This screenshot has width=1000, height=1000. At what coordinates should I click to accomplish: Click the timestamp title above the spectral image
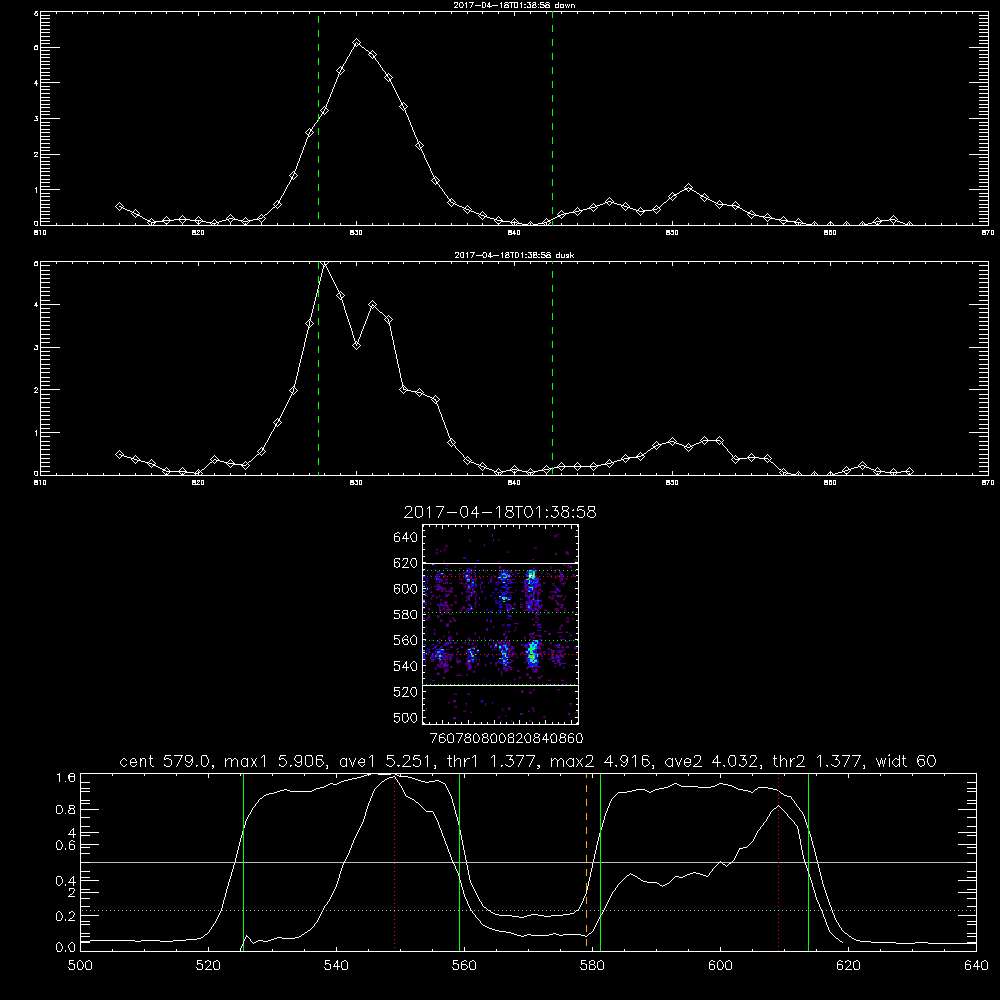click(500, 512)
